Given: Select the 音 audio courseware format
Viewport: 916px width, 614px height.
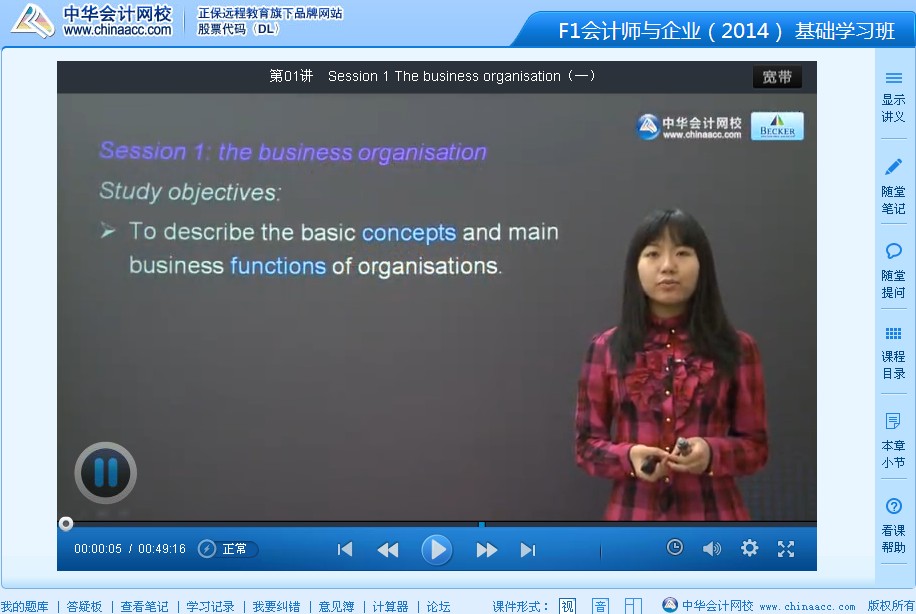Looking at the screenshot, I should pos(600,606).
